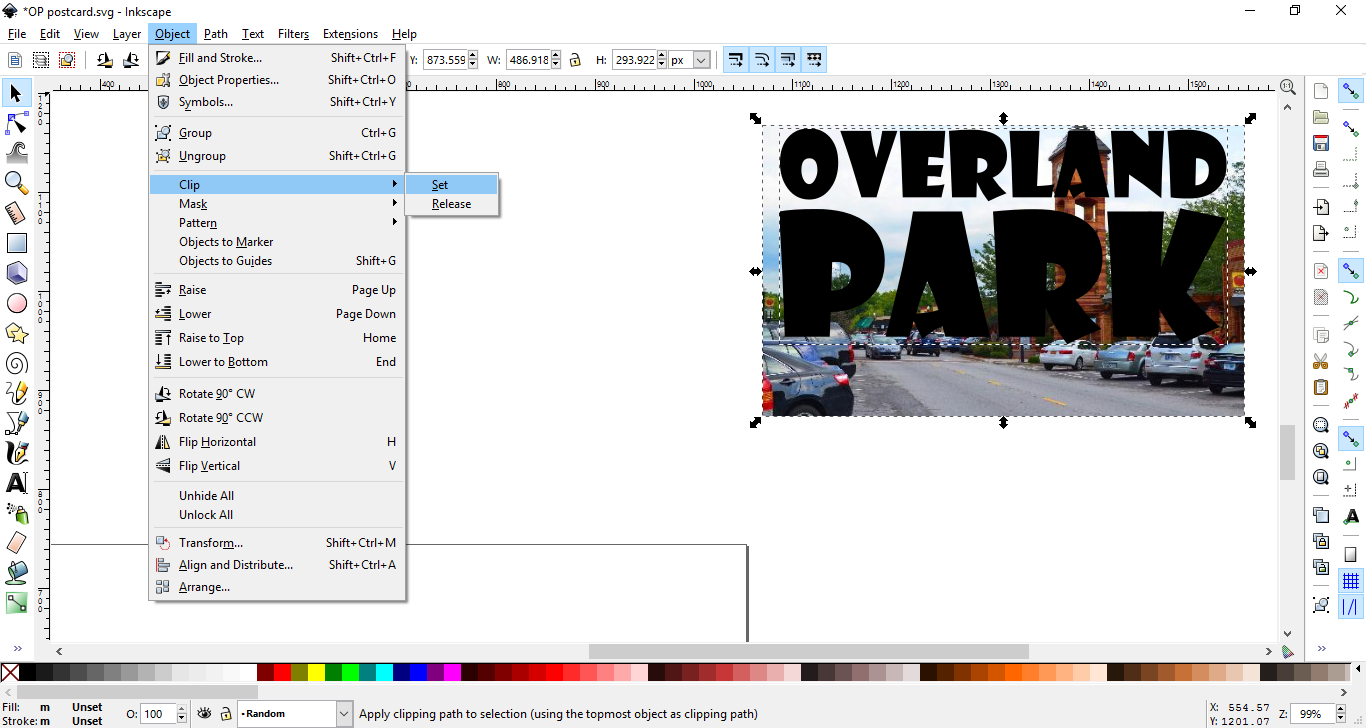Select the Eraser tool
Screen dimensions: 1366x728
pyautogui.click(x=16, y=543)
